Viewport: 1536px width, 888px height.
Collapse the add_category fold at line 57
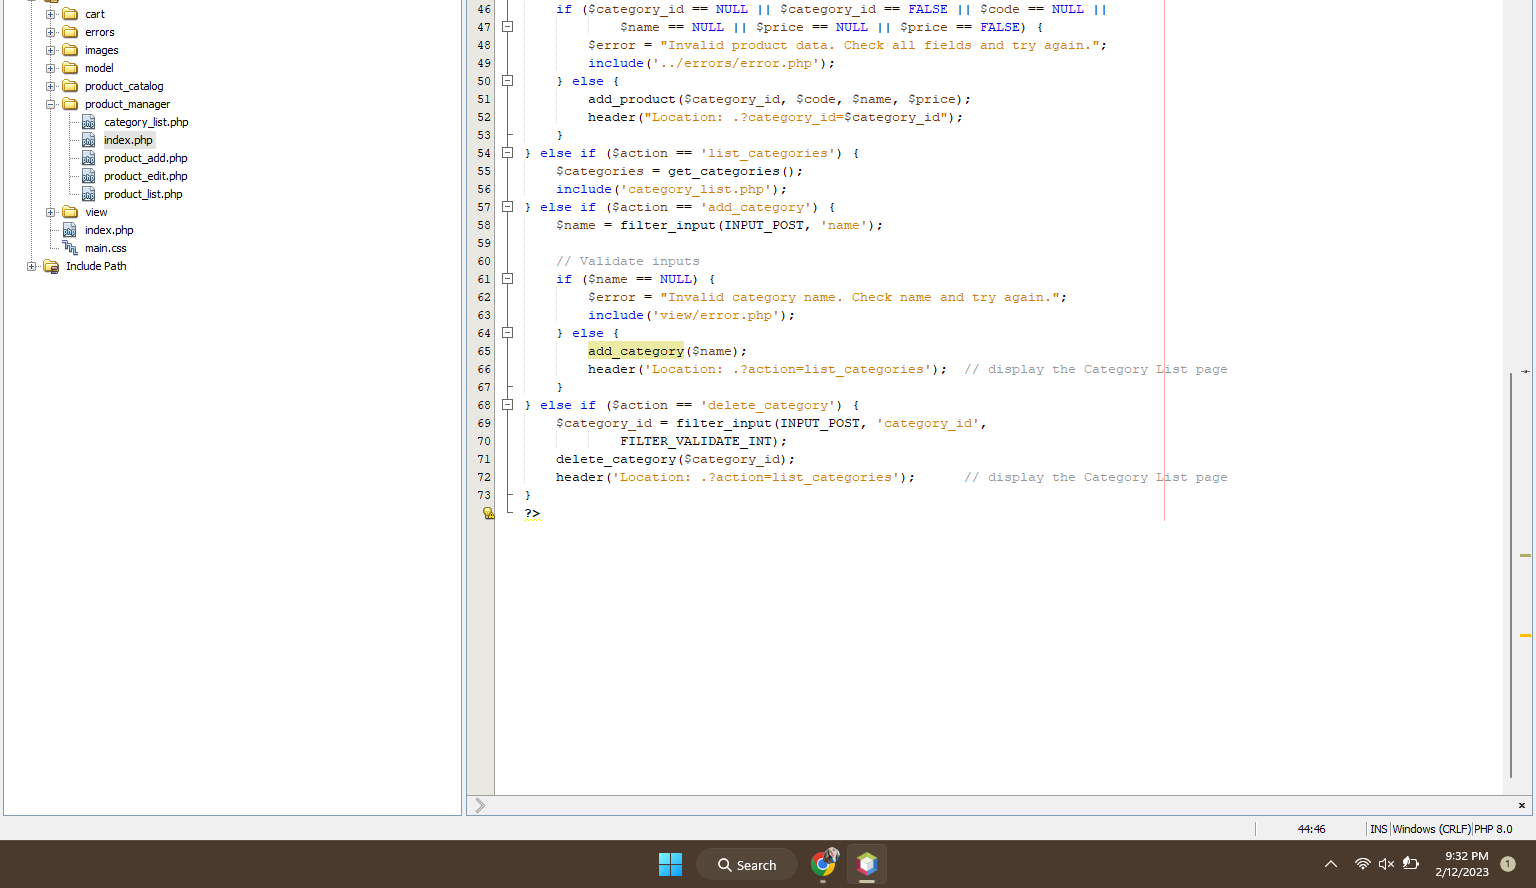point(507,207)
